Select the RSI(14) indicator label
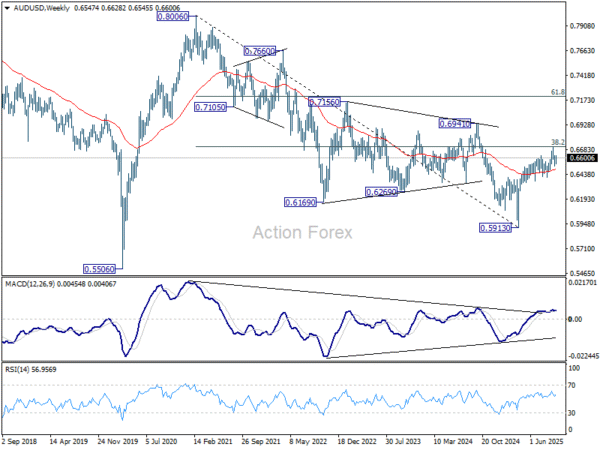The height and width of the screenshot is (450, 600). coord(20,372)
